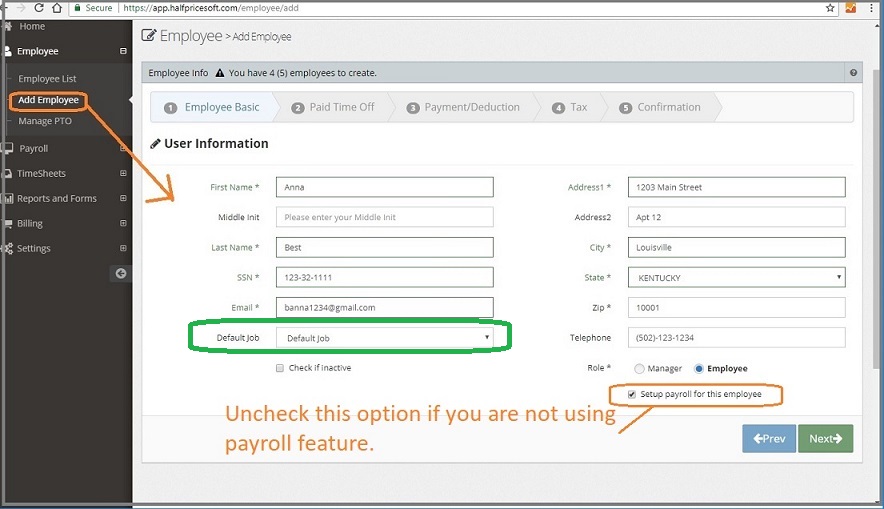
Task: Click the Home icon in sidebar
Action: click(x=8, y=26)
